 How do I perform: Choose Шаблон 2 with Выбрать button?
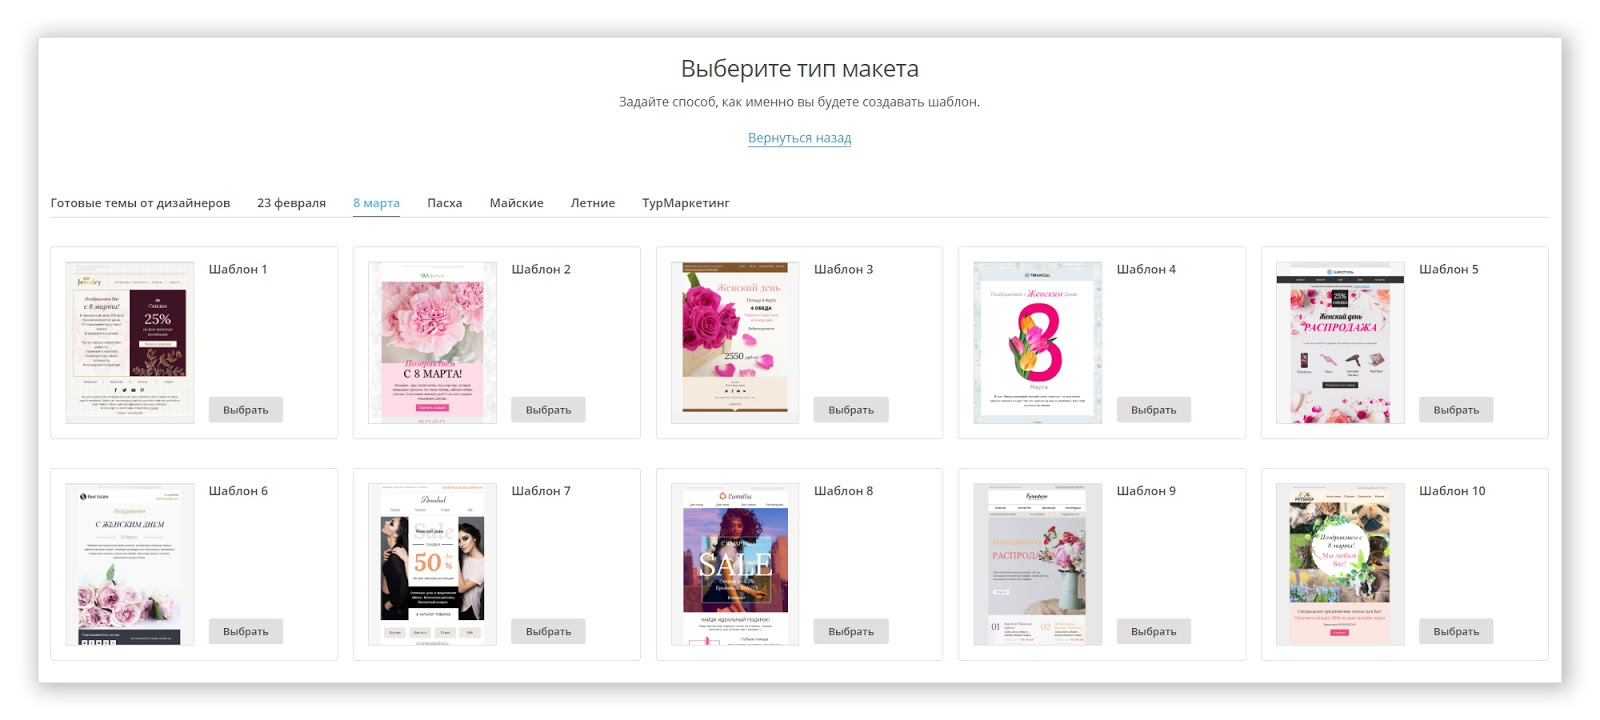click(x=548, y=410)
